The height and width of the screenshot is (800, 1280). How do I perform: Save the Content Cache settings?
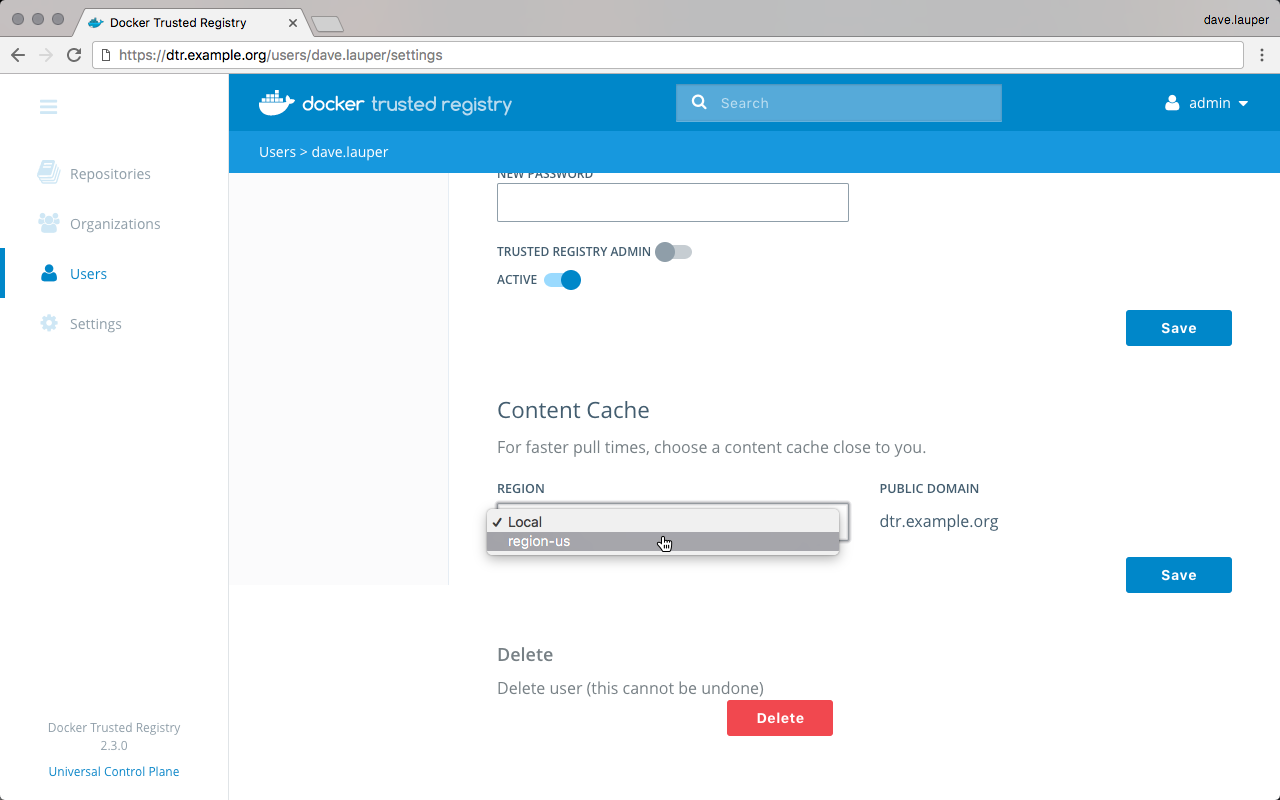click(1178, 575)
